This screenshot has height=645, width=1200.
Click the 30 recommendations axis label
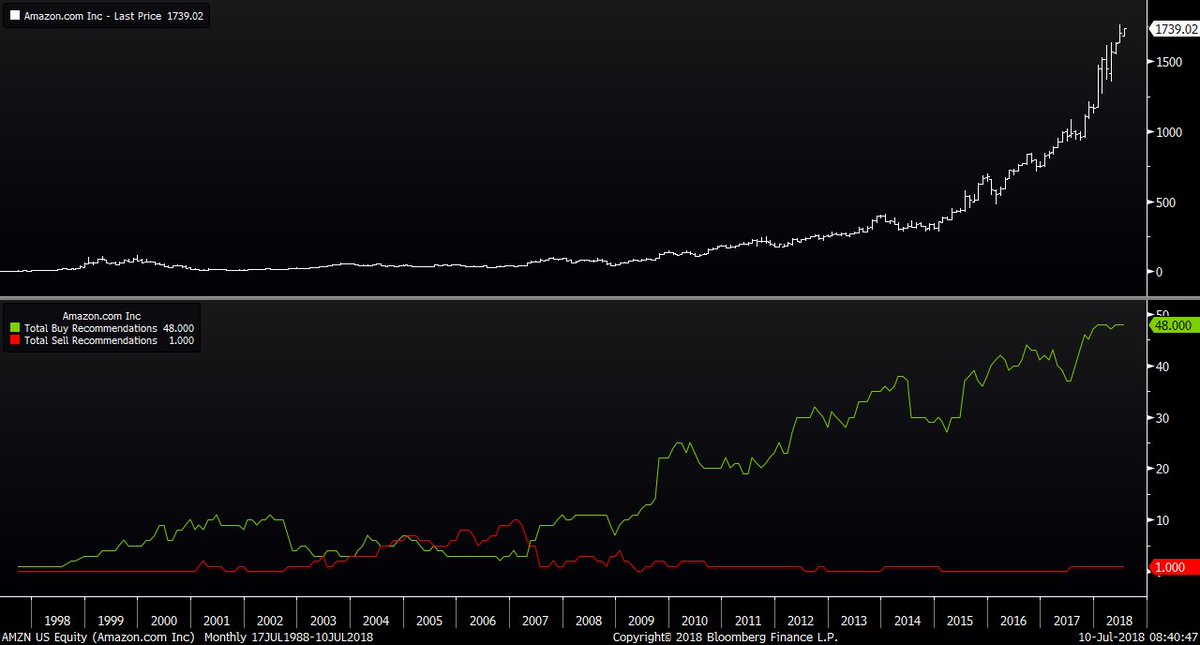pos(1161,417)
